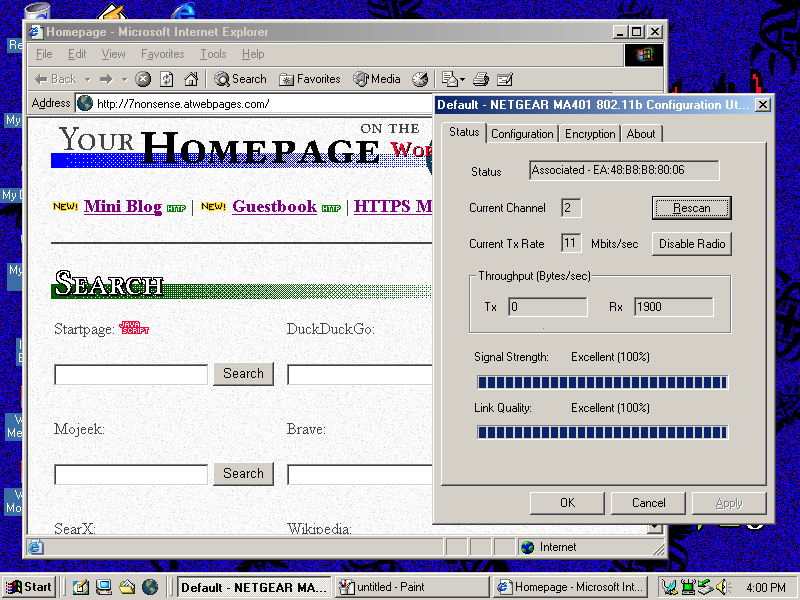Switch to the Encryption tab
The width and height of the screenshot is (800, 600).
[x=589, y=133]
